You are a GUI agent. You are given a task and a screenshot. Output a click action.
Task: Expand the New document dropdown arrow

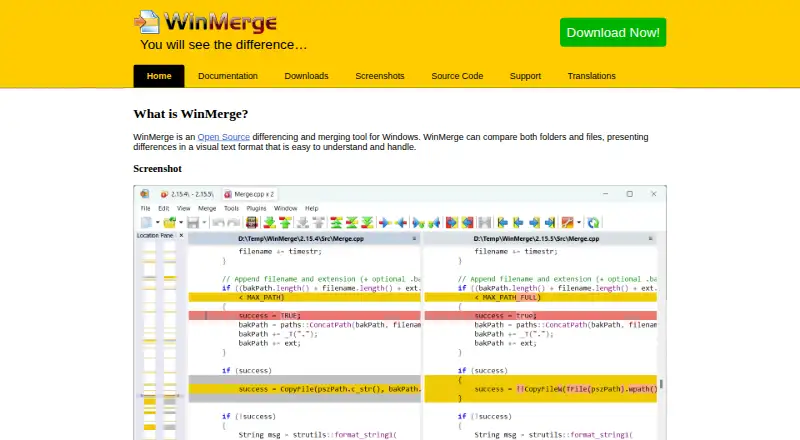pos(157,223)
